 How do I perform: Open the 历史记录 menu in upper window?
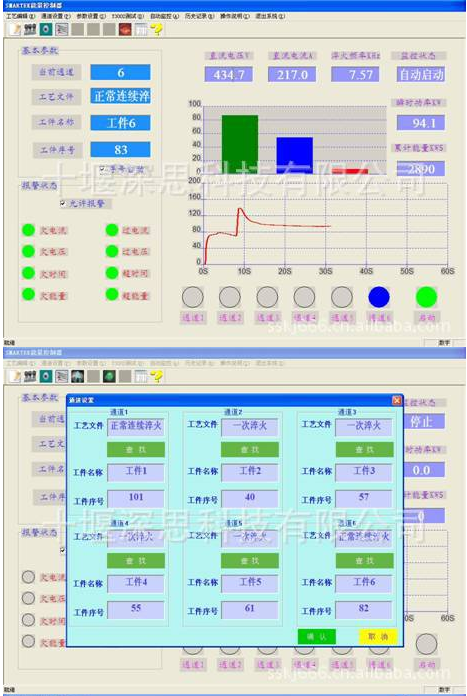coord(199,16)
